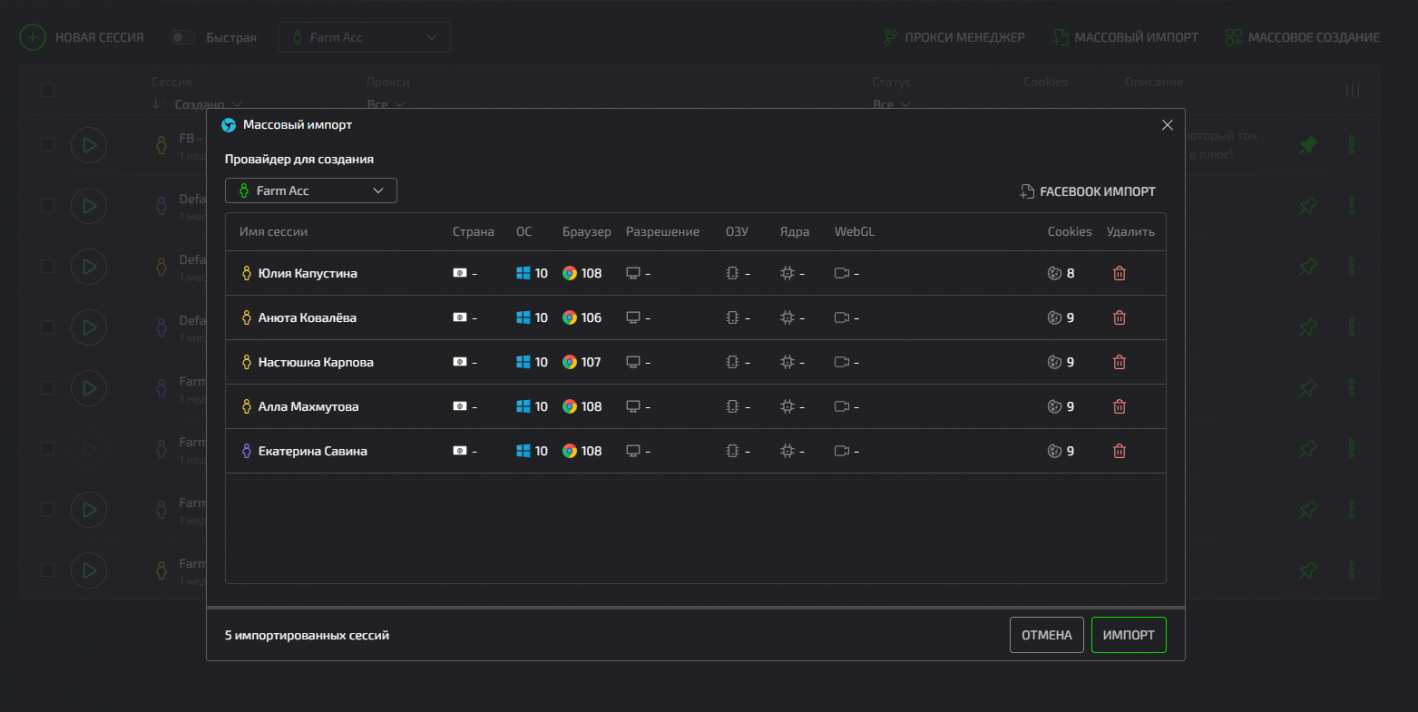Delete the Алла Махмутова session row

[x=1119, y=407]
